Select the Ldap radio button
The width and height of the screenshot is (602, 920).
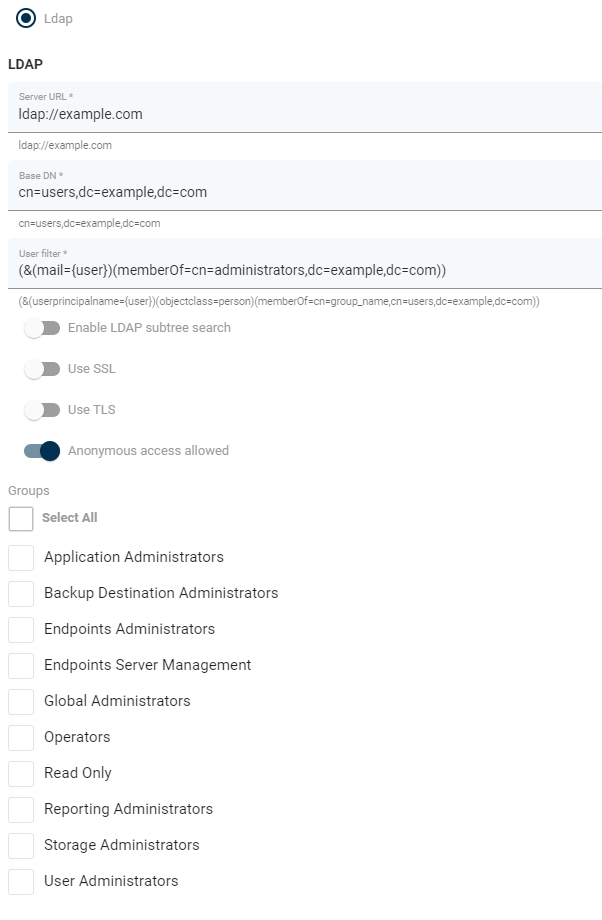click(x=25, y=18)
